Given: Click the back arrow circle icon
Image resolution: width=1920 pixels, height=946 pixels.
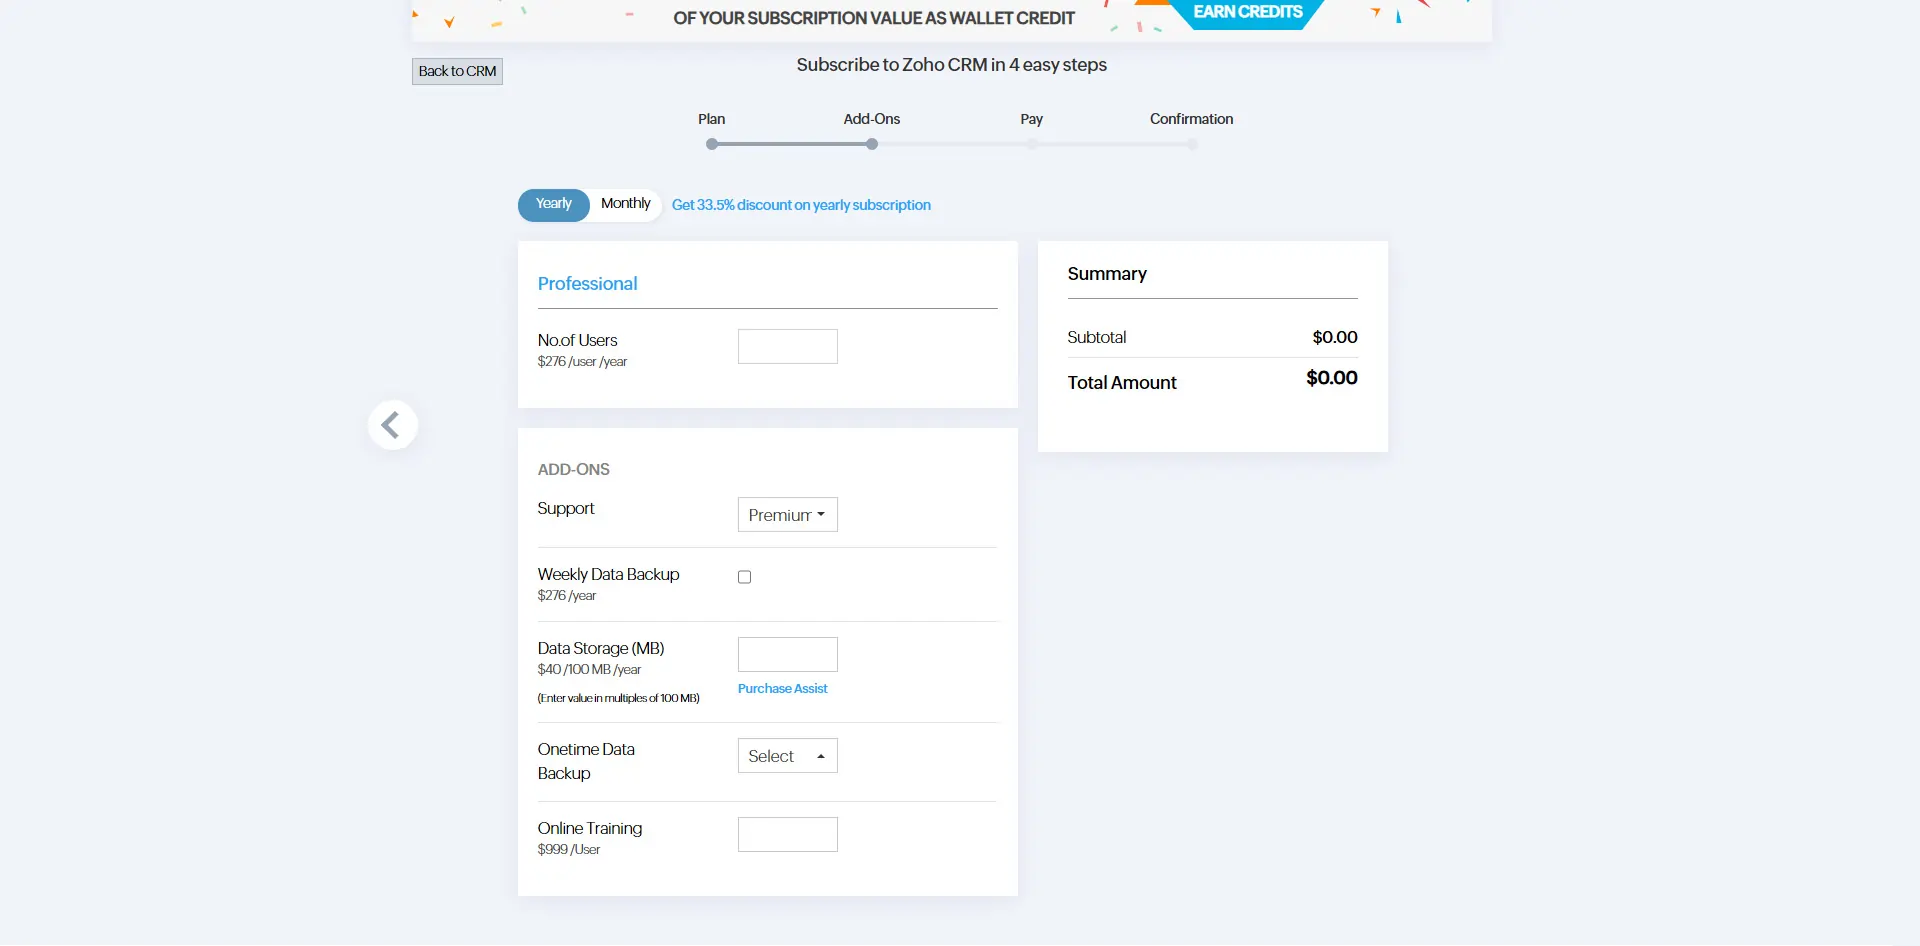Looking at the screenshot, I should point(392,425).
